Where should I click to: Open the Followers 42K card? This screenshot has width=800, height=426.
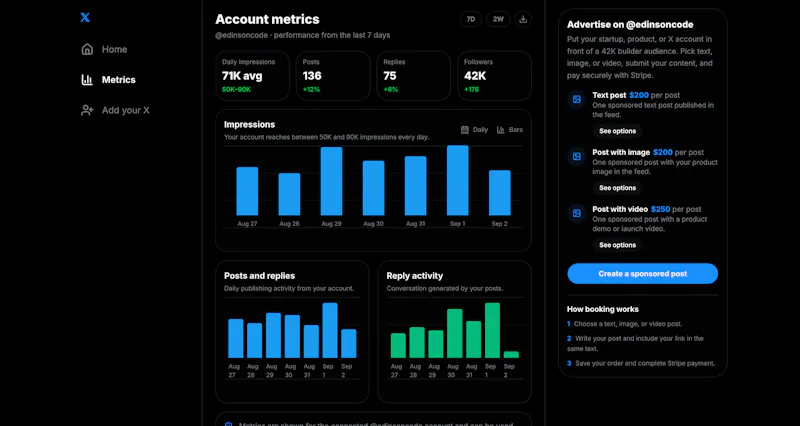494,76
